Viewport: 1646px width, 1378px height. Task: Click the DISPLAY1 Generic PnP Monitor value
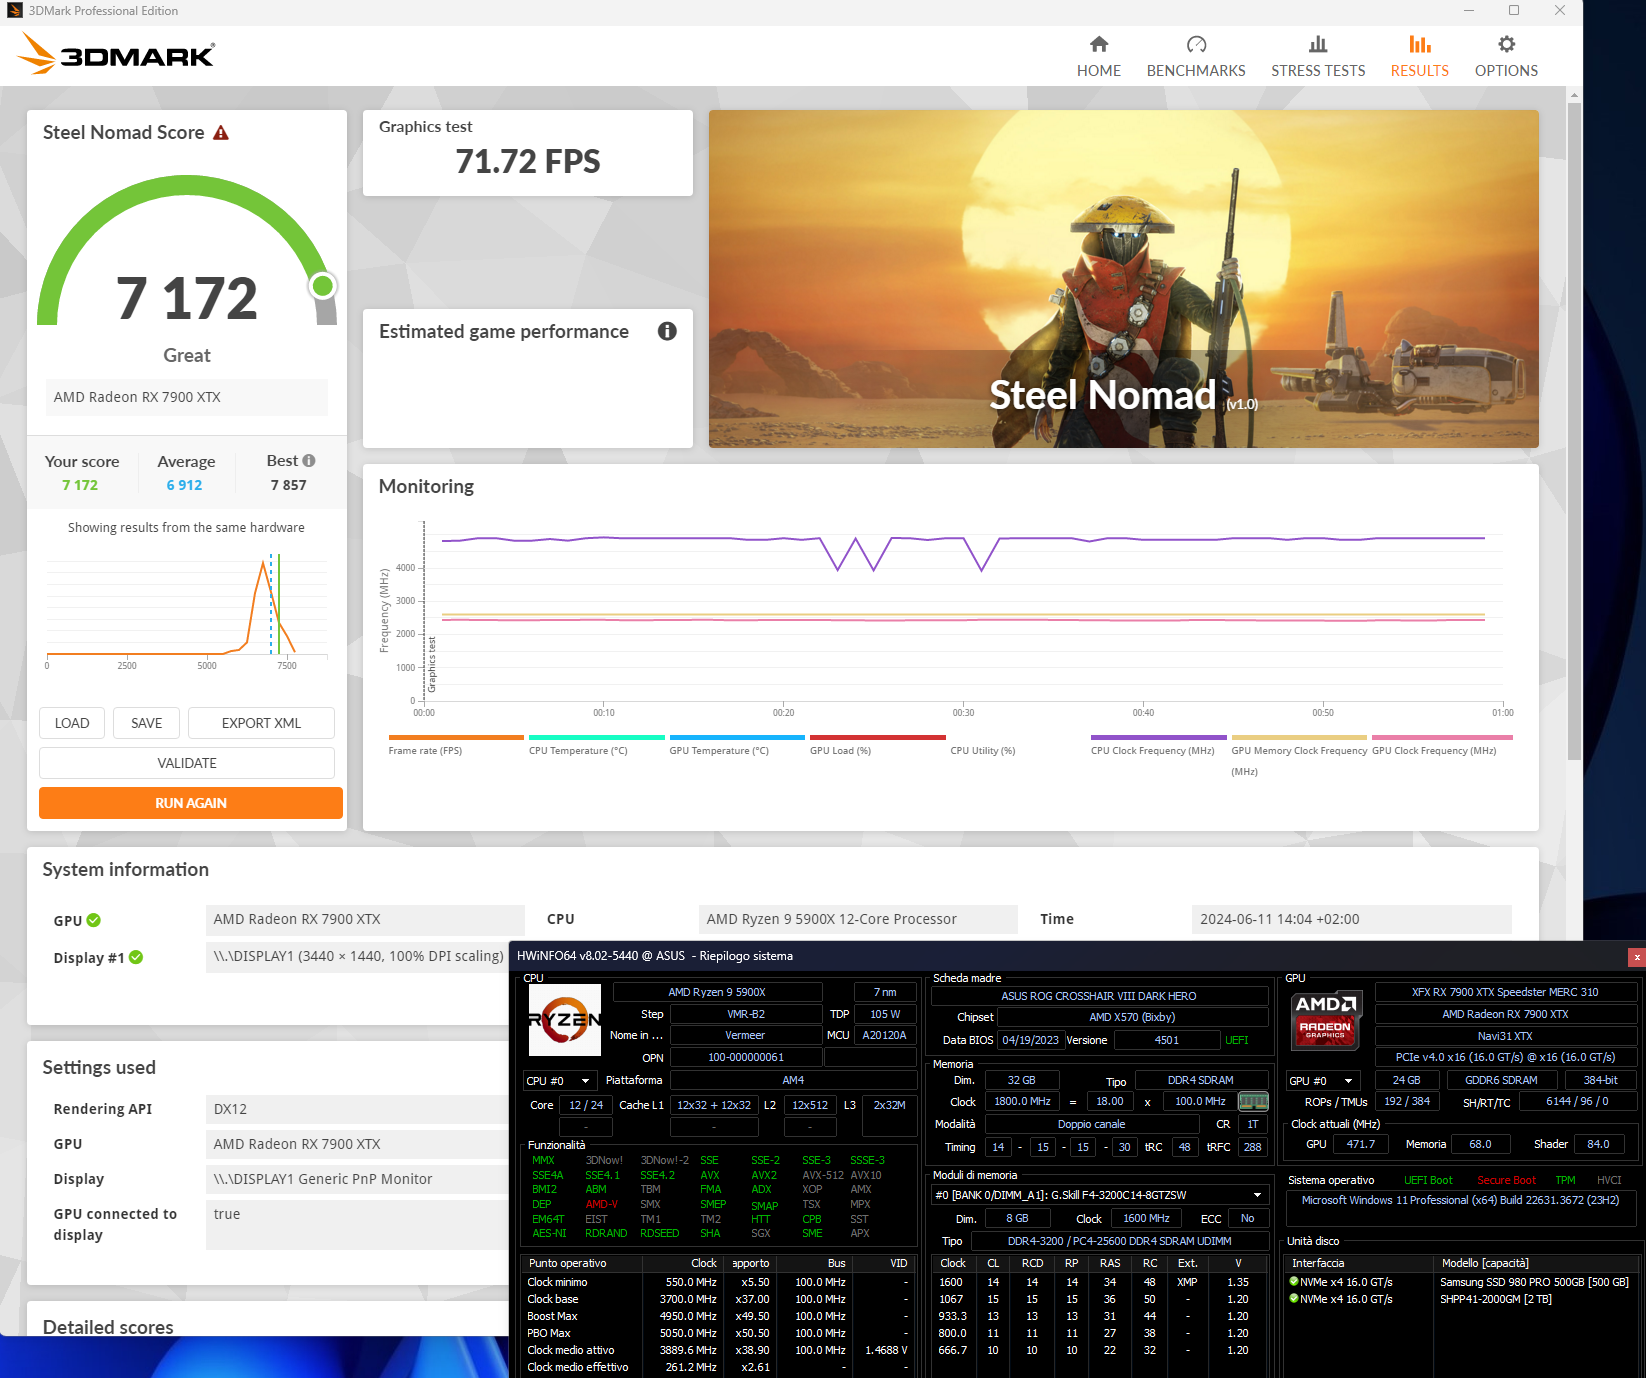(357, 1179)
